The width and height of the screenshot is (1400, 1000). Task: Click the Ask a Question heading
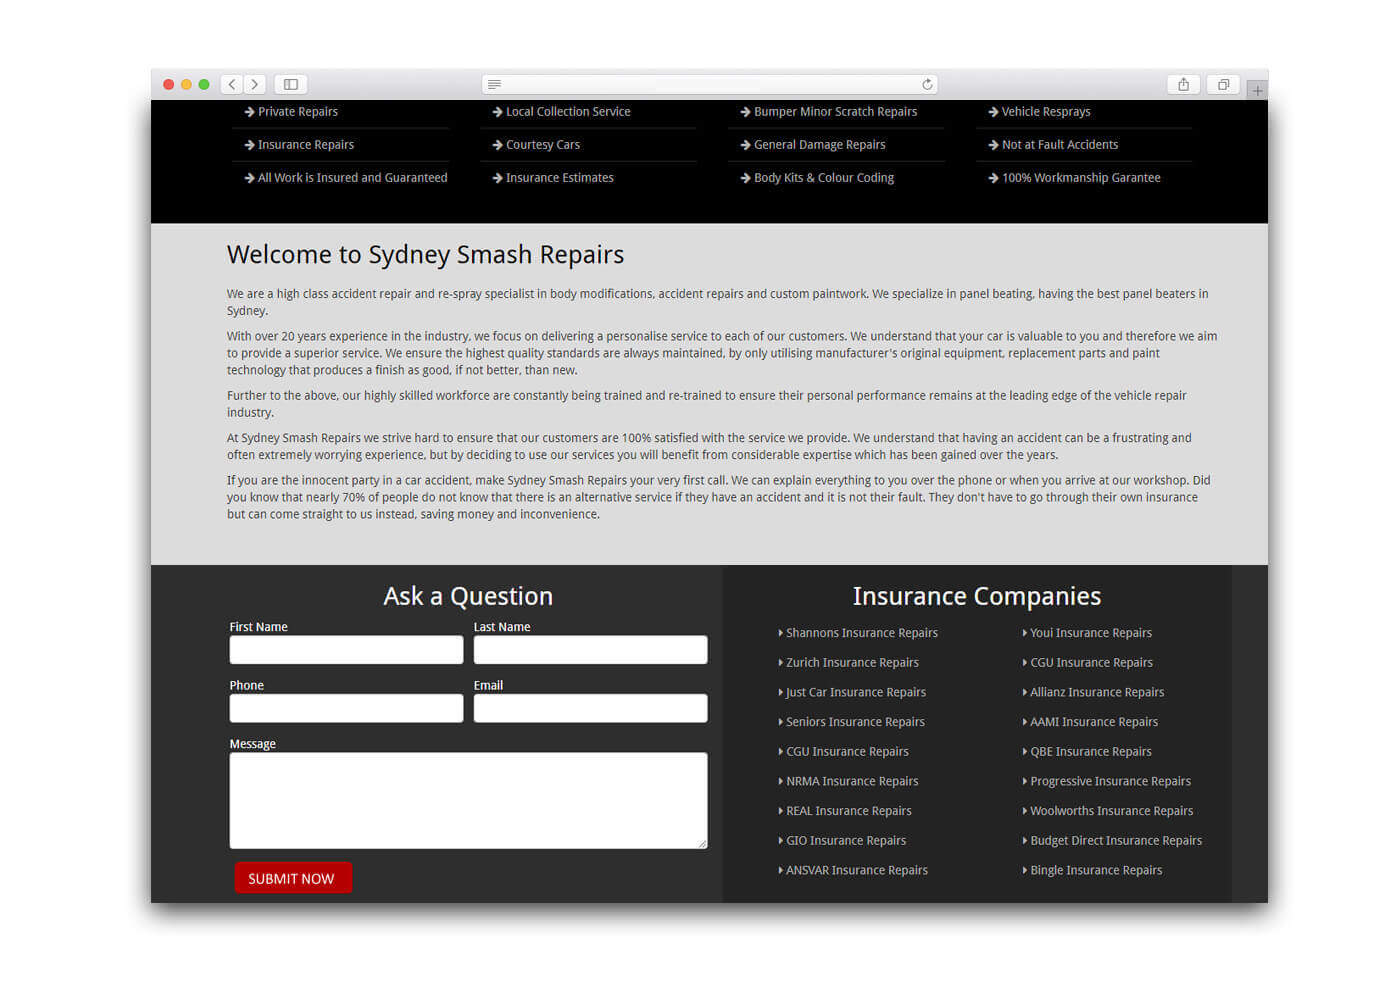[468, 596]
